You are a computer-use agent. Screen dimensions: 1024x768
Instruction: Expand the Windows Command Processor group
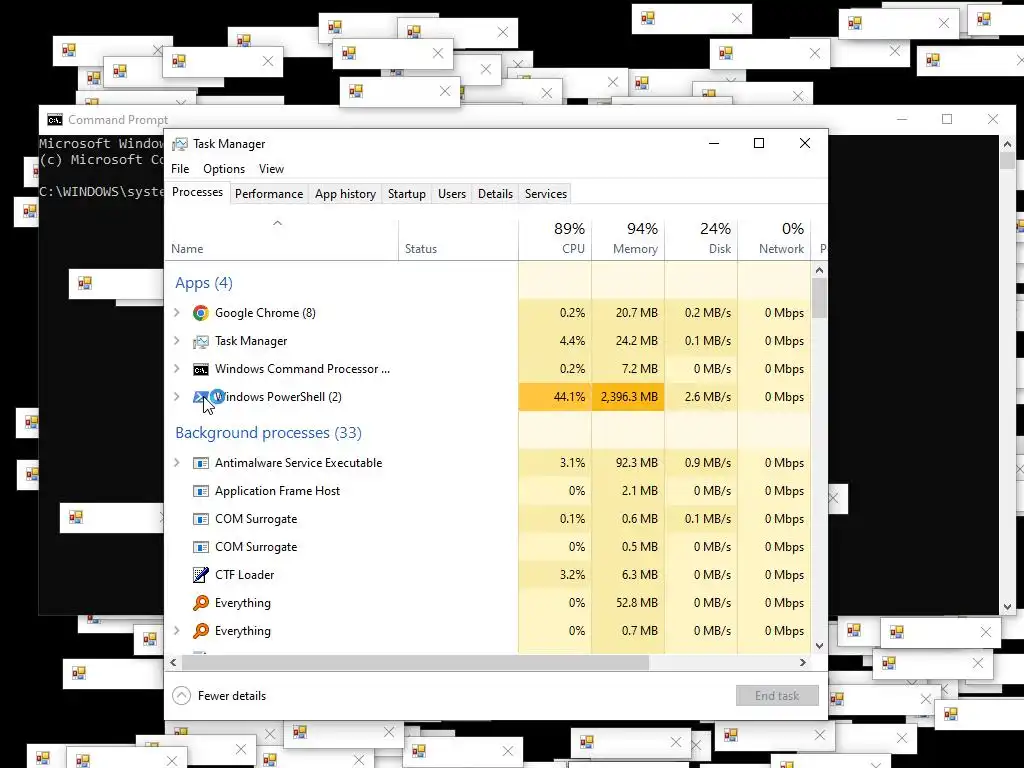coord(176,369)
